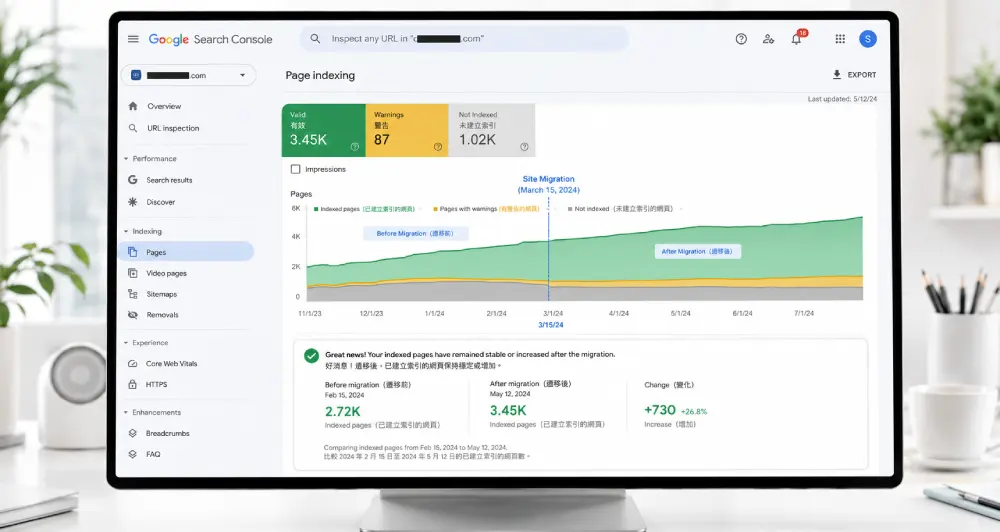Click the FAQ layers icon
Image resolution: width=1000 pixels, height=532 pixels.
133,454
